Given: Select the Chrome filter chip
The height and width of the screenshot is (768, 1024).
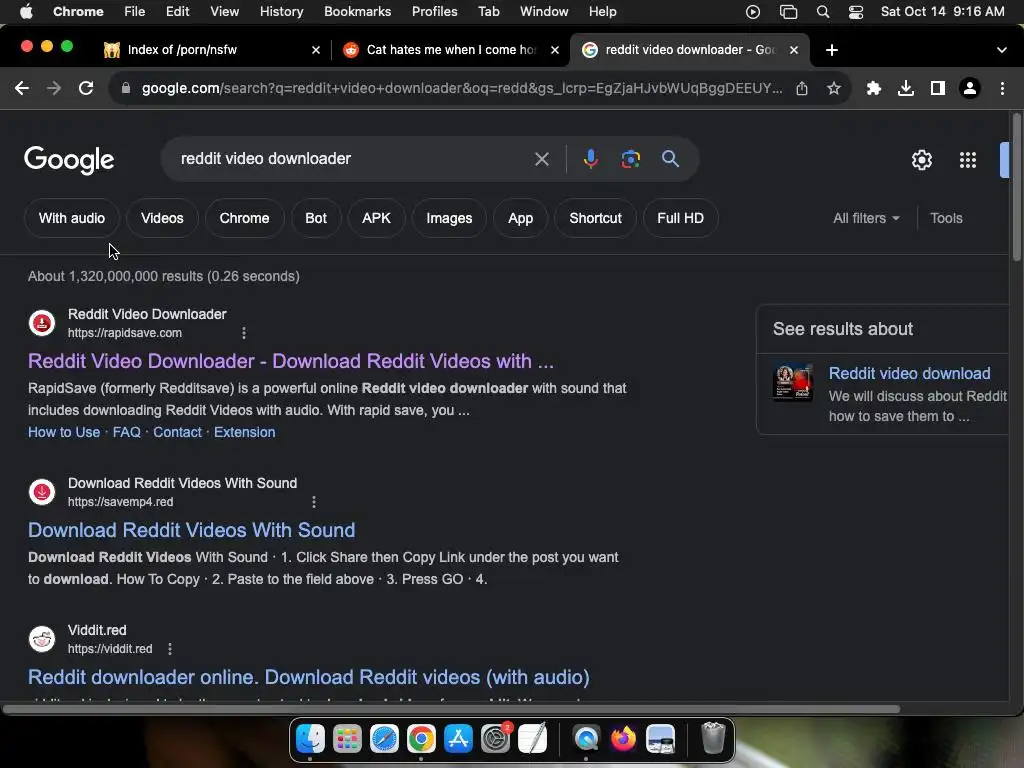Looking at the screenshot, I should [x=244, y=218].
